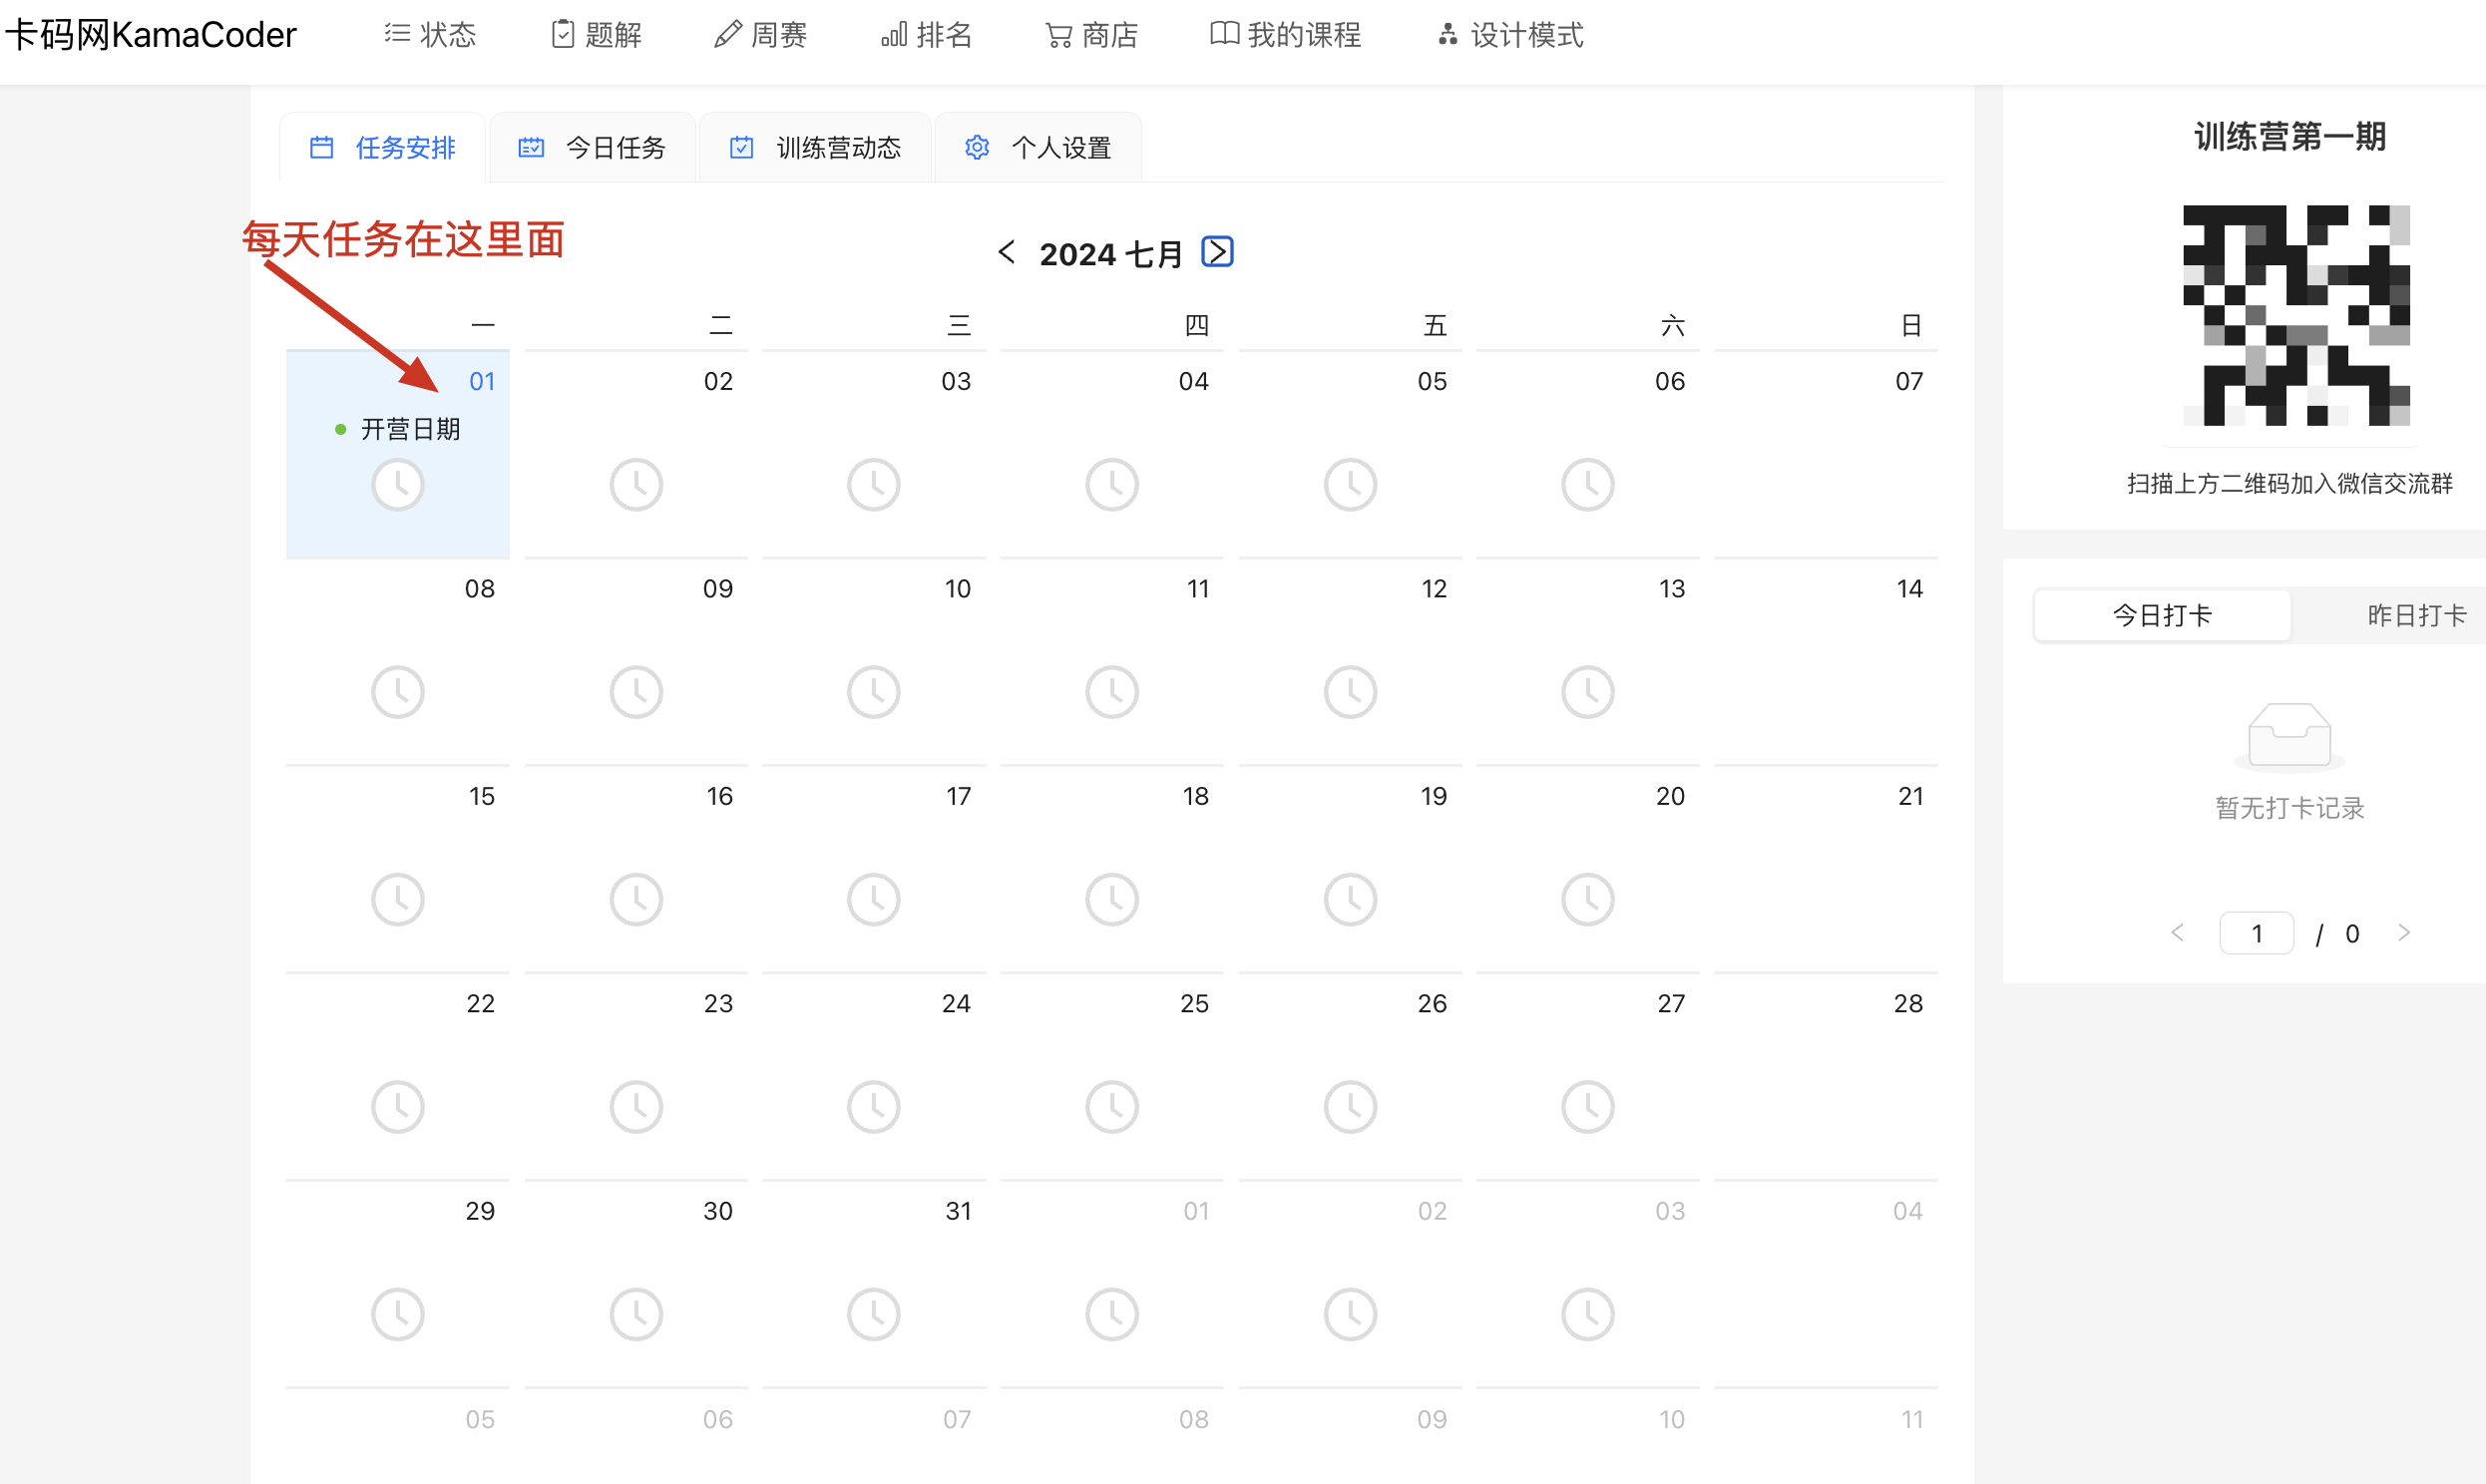Open 我的课程 my courses menu item
This screenshot has width=2486, height=1484.
1286,35
